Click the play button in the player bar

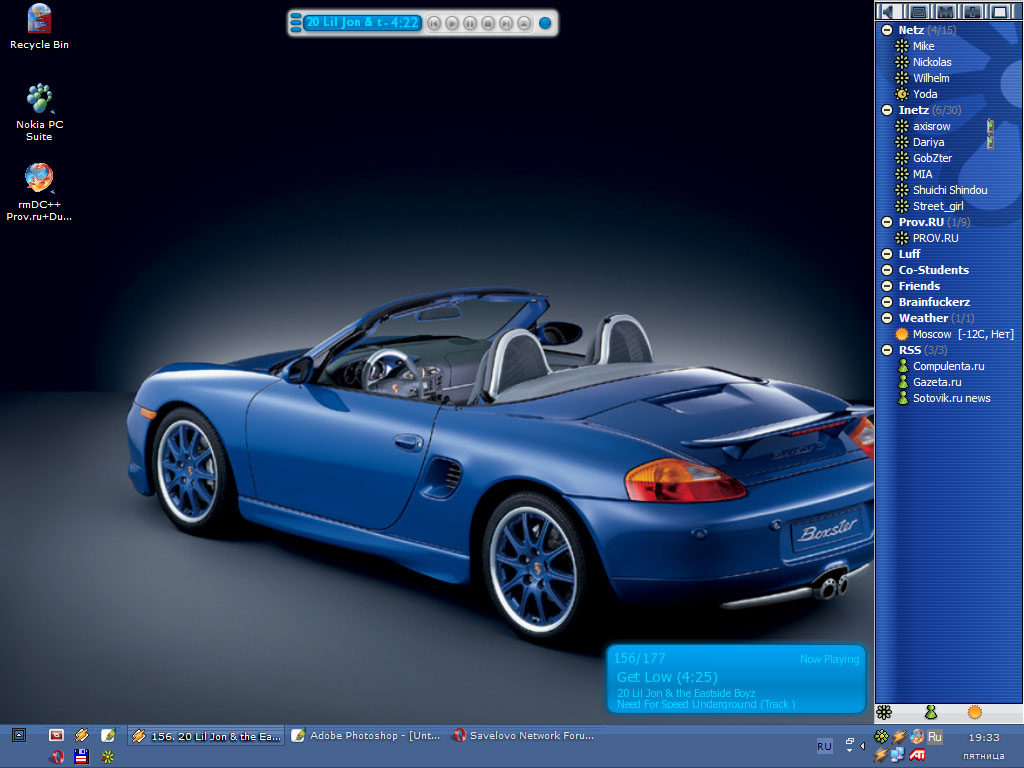coord(452,24)
